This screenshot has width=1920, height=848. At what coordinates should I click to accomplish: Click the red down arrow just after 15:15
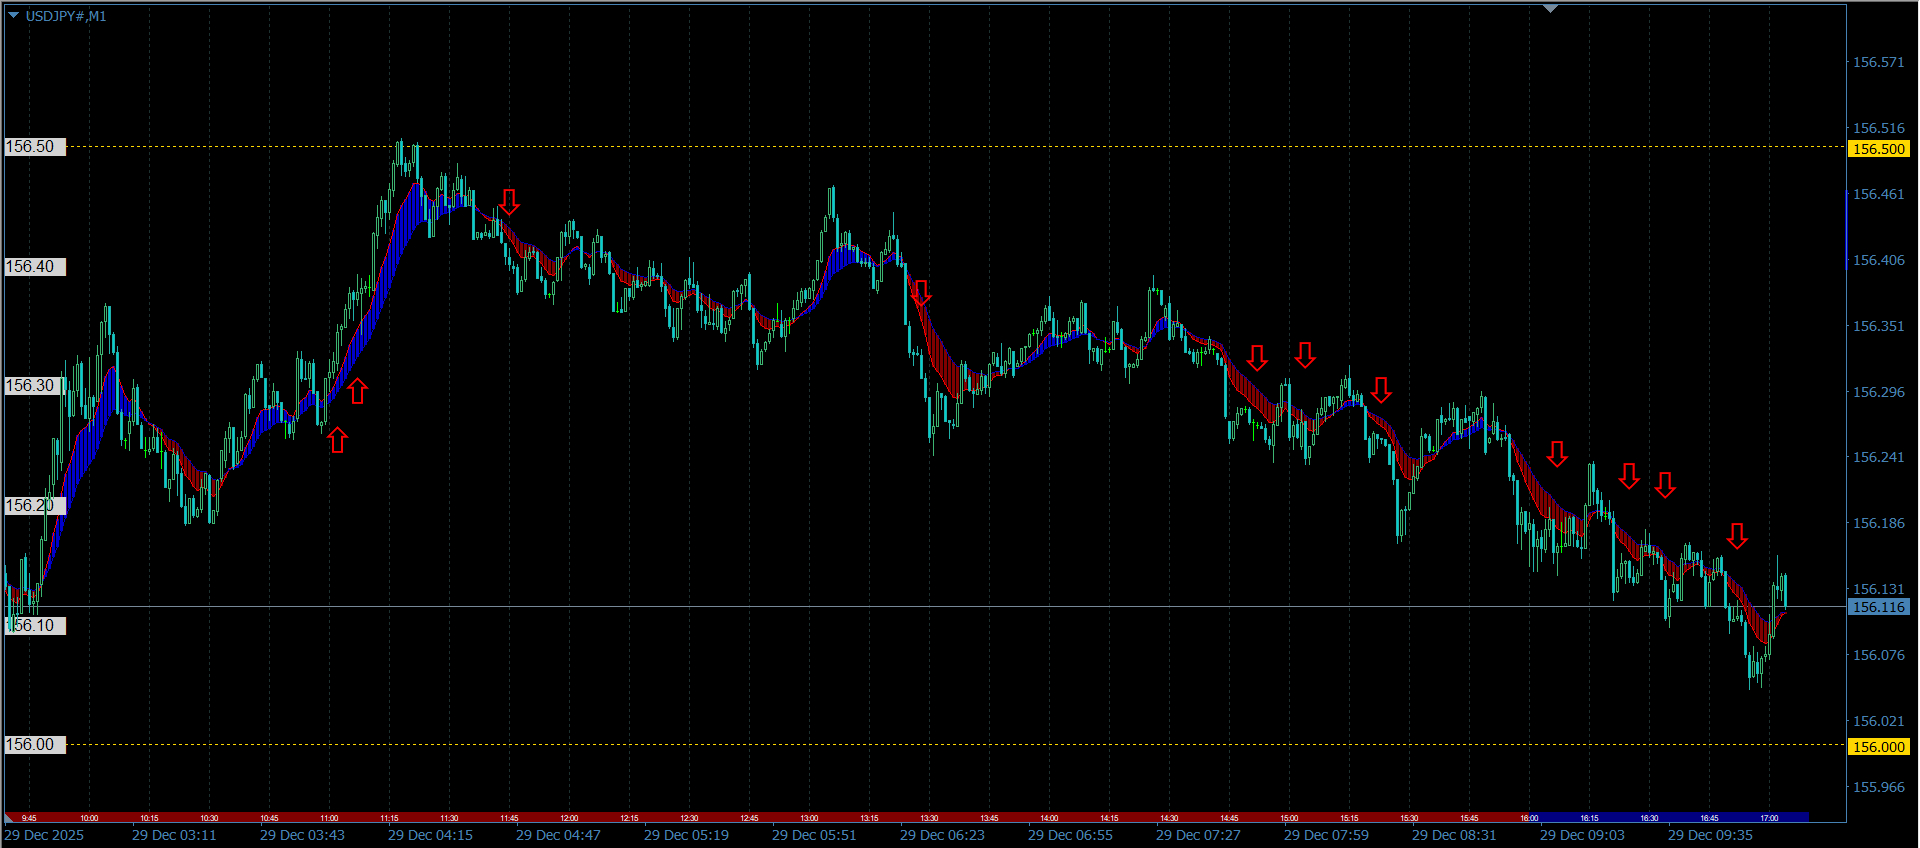(1381, 390)
